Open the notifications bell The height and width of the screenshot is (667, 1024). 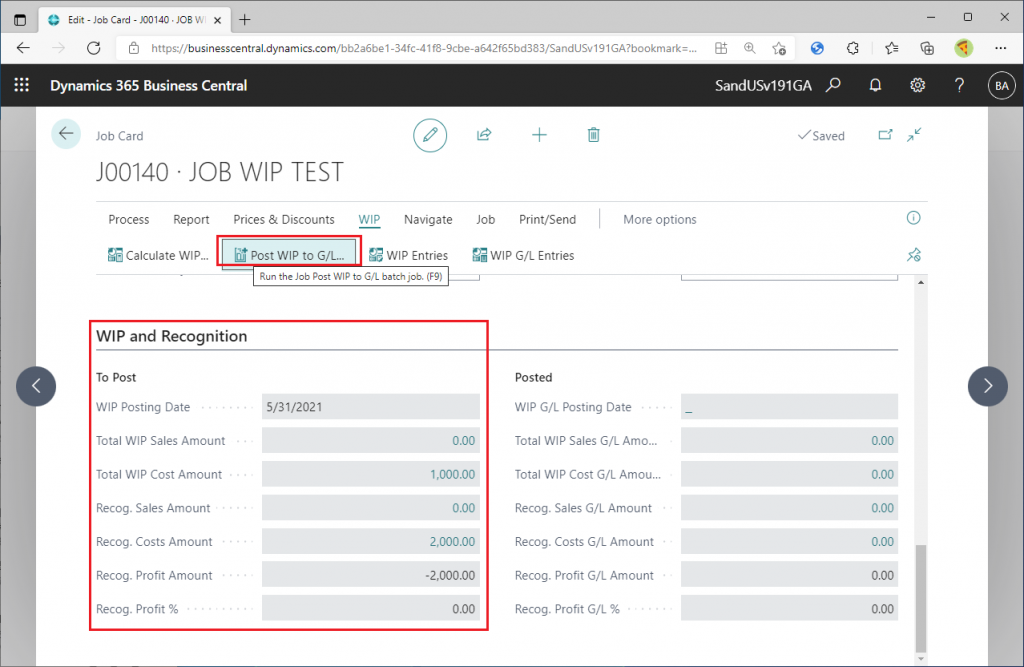click(x=875, y=85)
